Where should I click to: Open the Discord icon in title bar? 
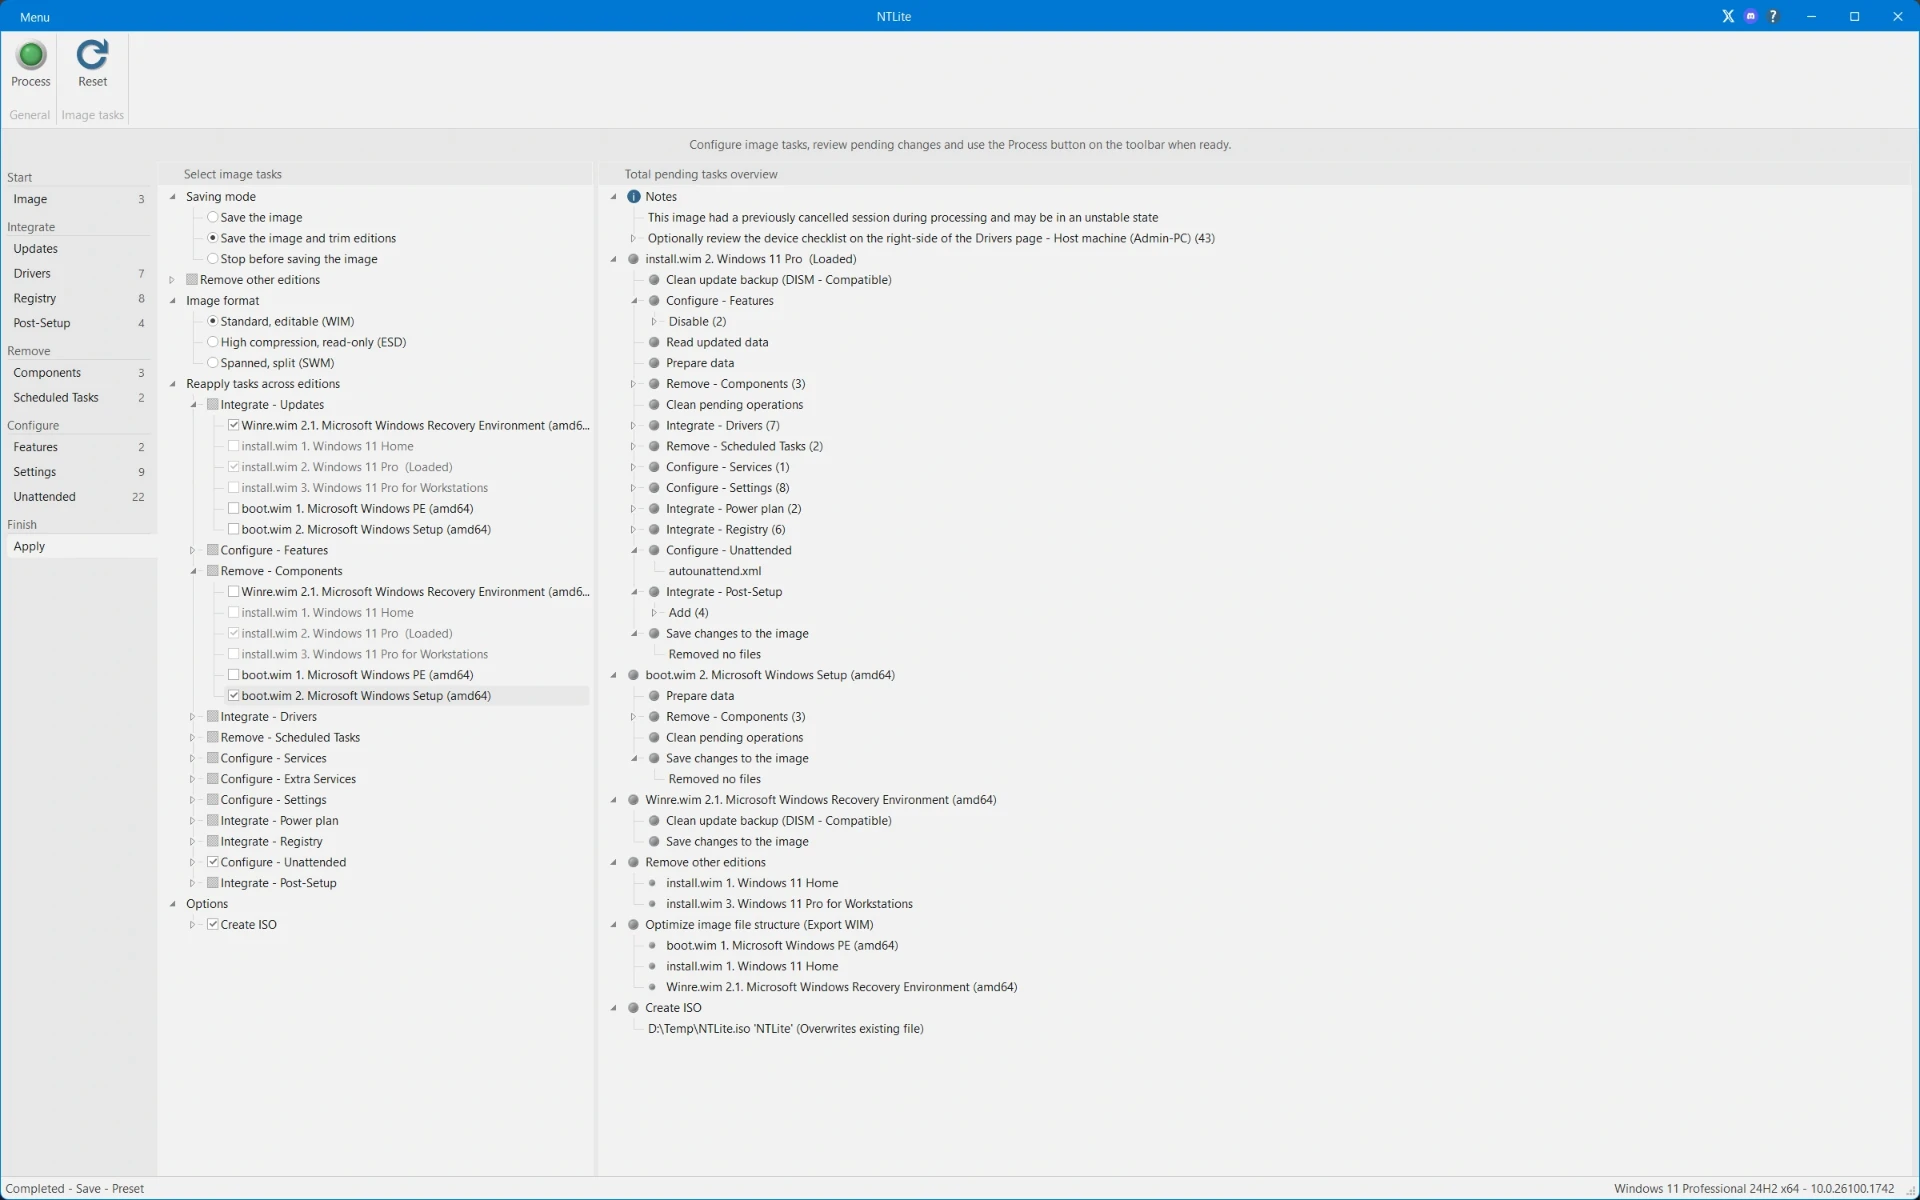(1750, 16)
